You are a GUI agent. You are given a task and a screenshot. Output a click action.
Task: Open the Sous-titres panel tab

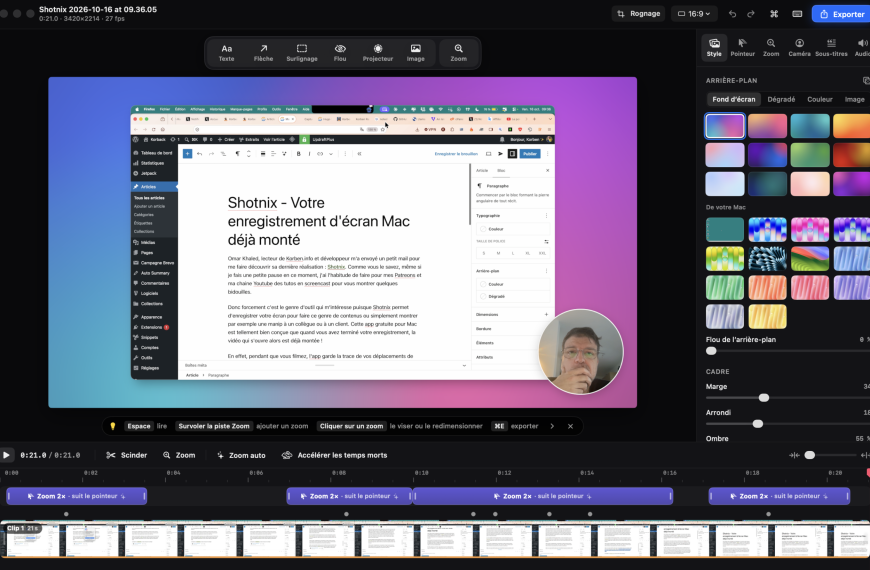coord(831,48)
